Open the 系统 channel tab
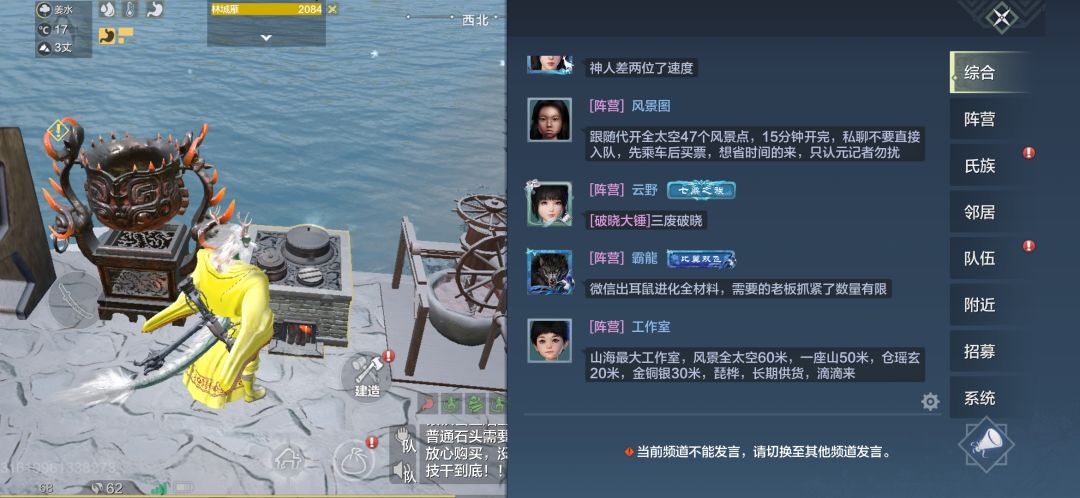The width and height of the screenshot is (1080, 498). pyautogui.click(x=979, y=397)
